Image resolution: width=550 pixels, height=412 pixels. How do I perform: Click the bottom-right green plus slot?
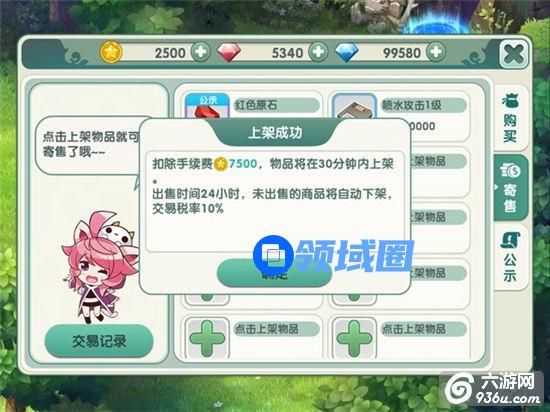pyautogui.click(x=354, y=338)
